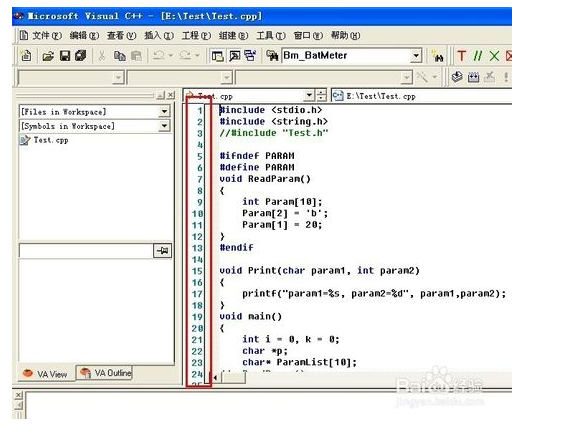
Task: Click the Copy icon in toolbar
Action: pyautogui.click(x=120, y=56)
